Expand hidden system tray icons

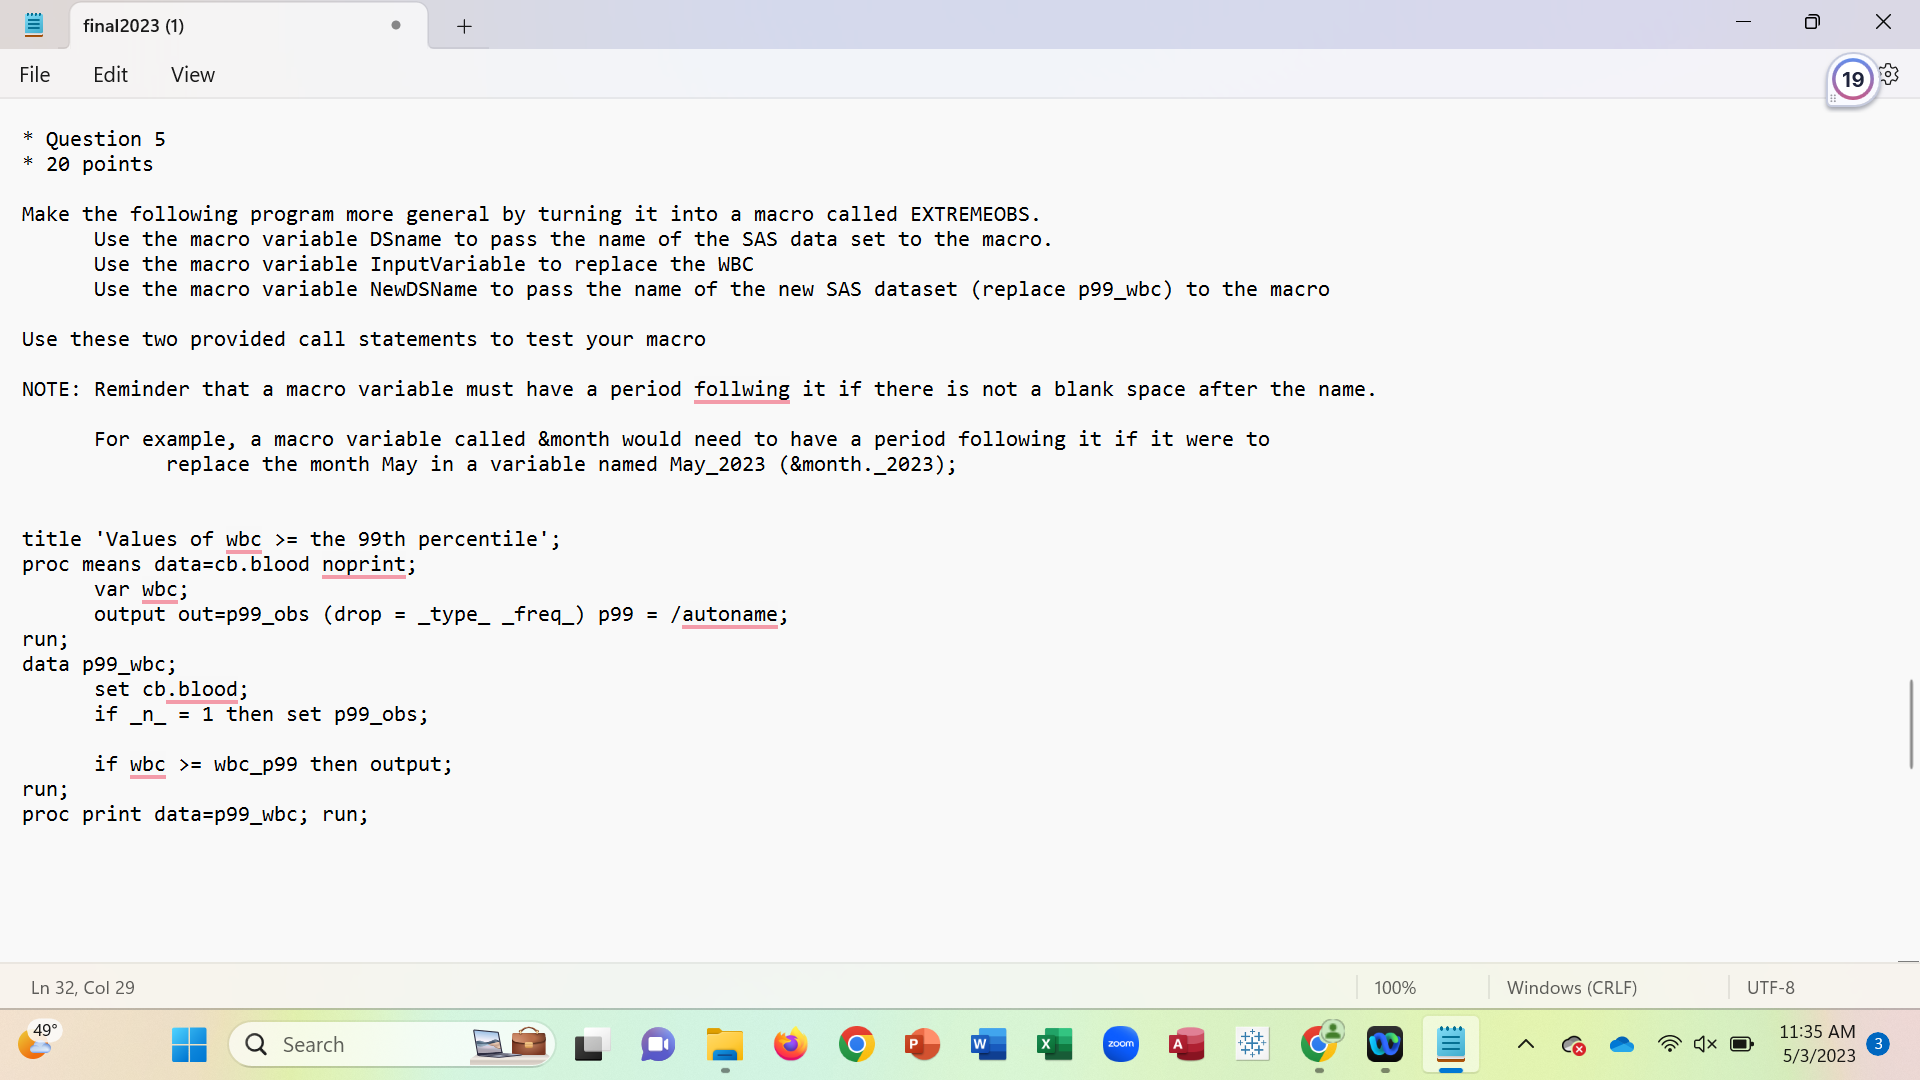click(1526, 1044)
